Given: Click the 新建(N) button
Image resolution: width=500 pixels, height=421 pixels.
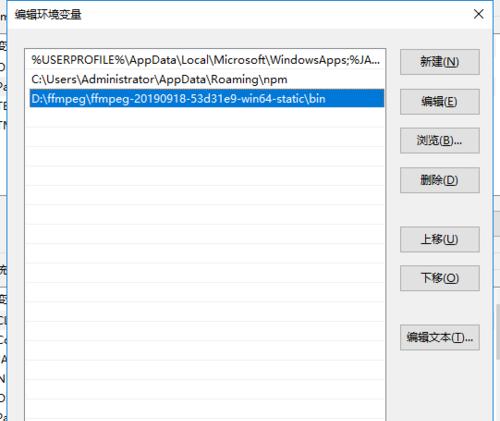Looking at the screenshot, I should (440, 62).
